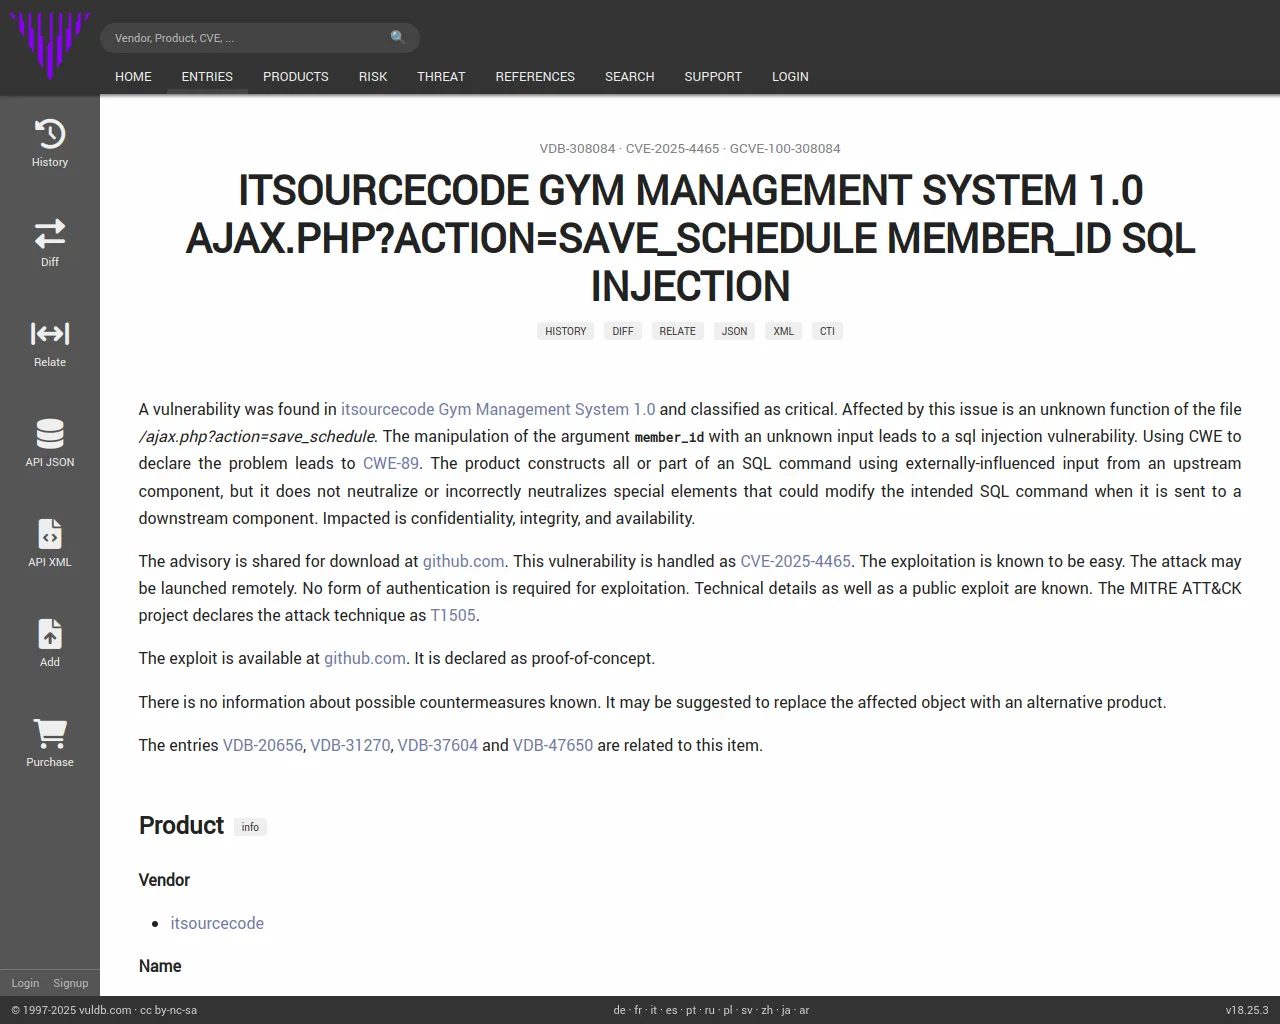The height and width of the screenshot is (1024, 1280).
Task: Click the version v18.25.3 text
Action: click(x=1247, y=1010)
